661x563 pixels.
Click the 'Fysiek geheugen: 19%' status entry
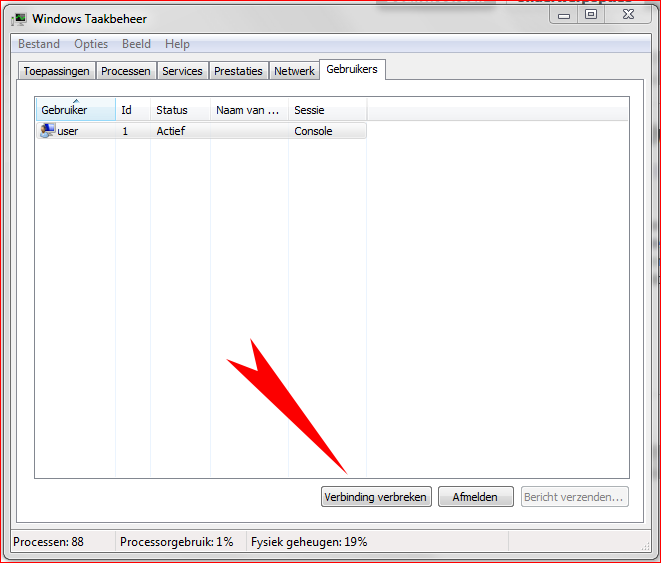[309, 542]
